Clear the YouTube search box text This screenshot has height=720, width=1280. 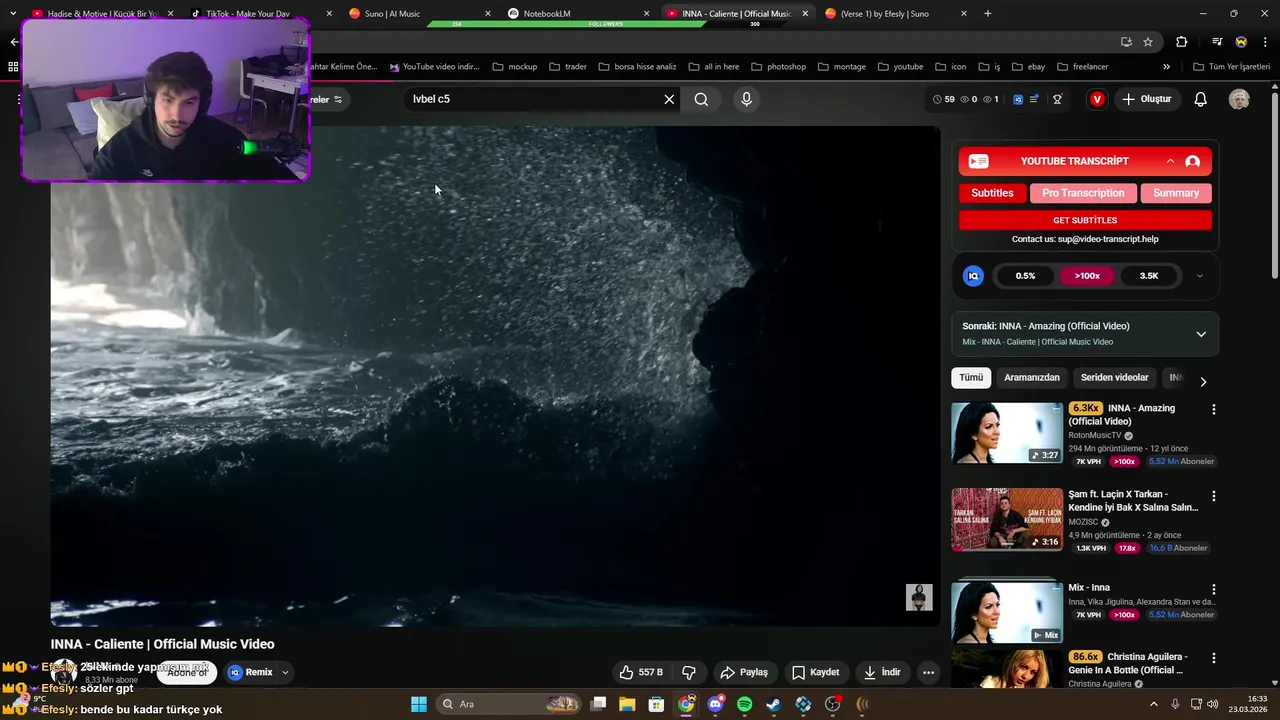pyautogui.click(x=669, y=99)
